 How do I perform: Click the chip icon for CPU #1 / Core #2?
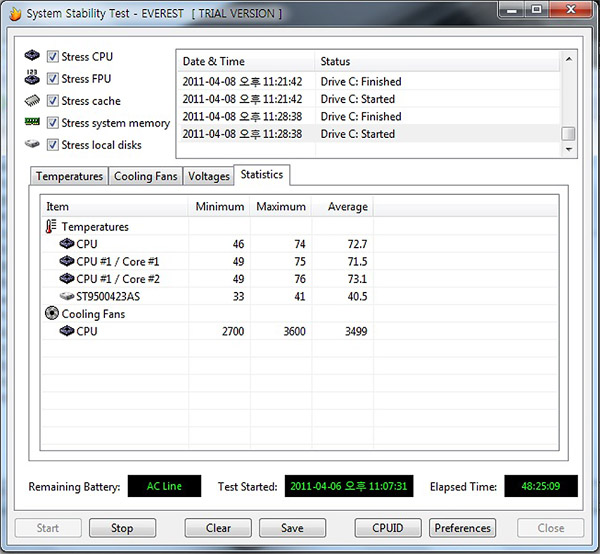click(x=67, y=278)
